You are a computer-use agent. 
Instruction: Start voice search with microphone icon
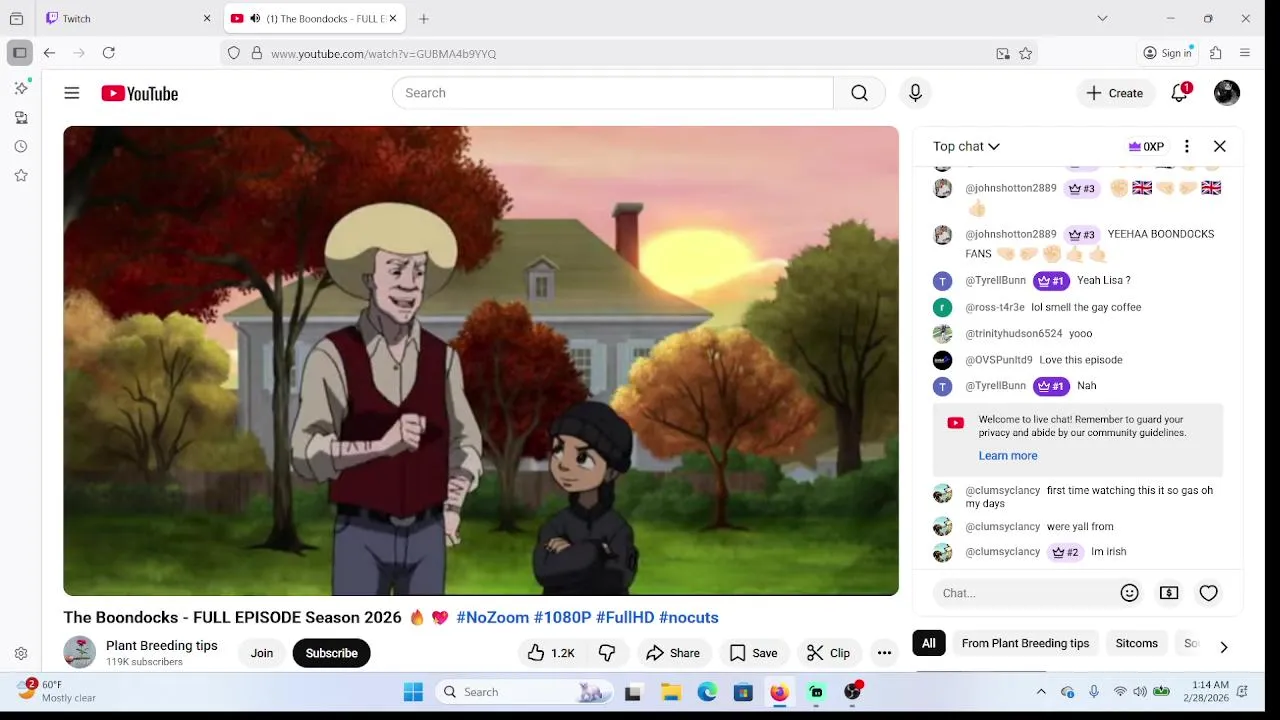click(x=915, y=93)
